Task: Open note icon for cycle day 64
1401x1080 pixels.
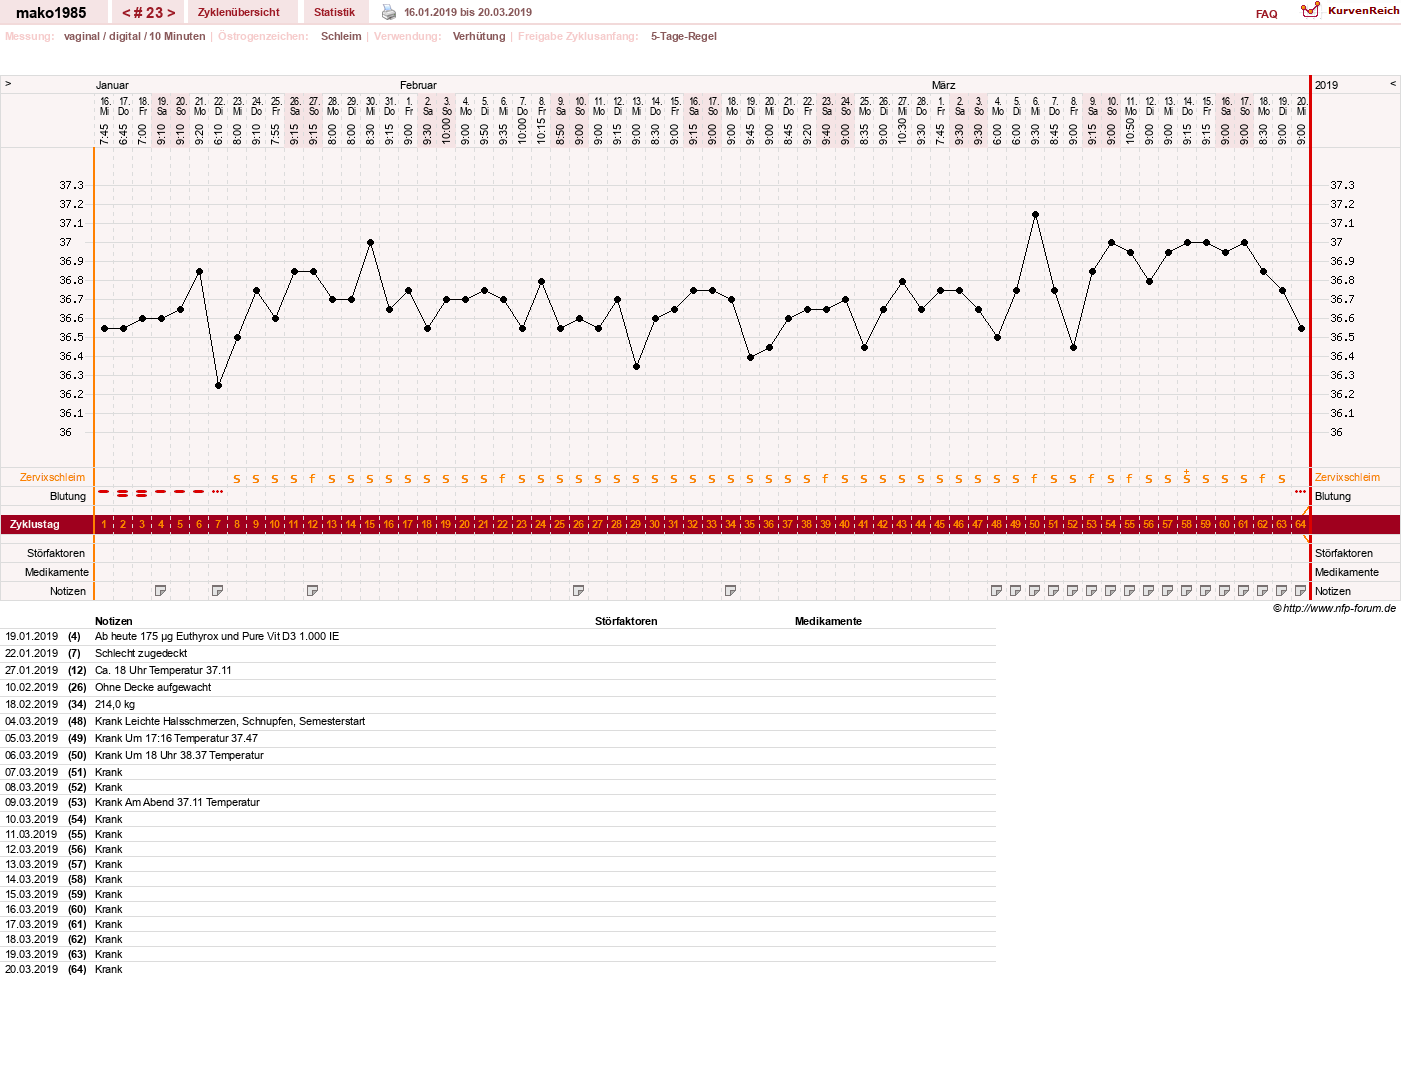Action: pyautogui.click(x=1301, y=591)
